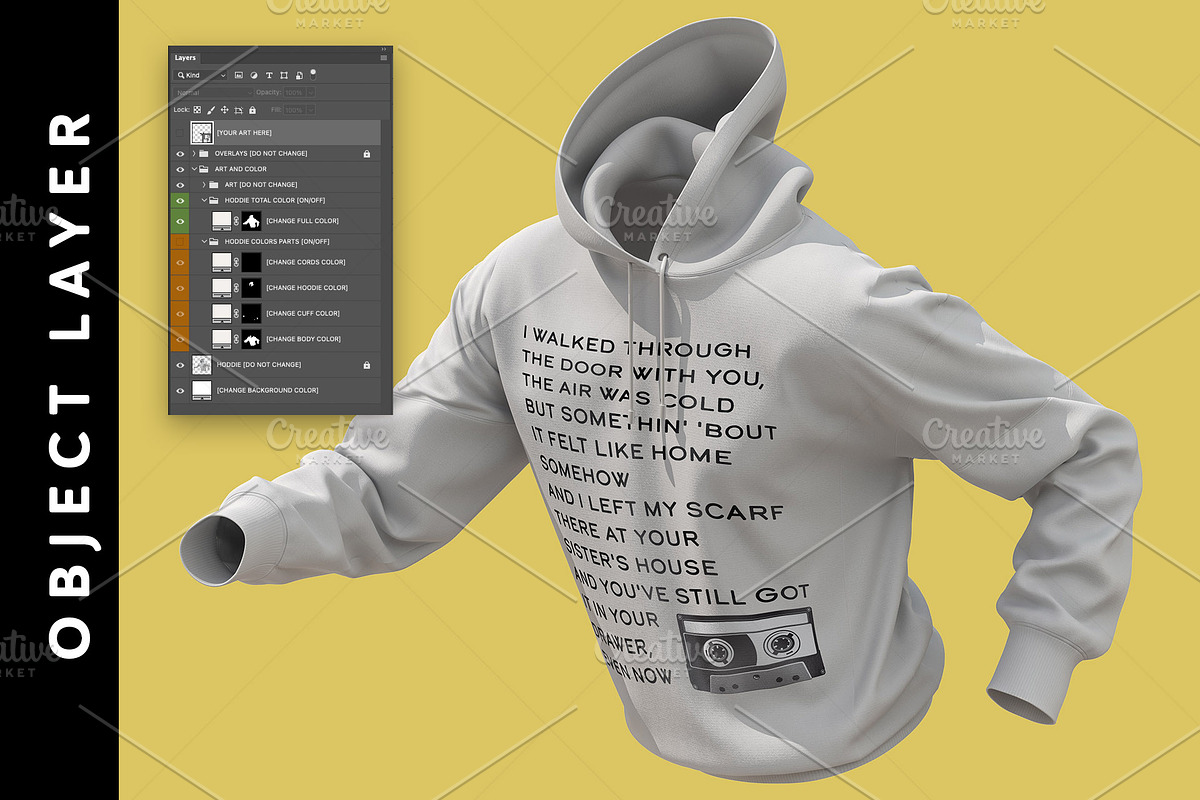Click folder icon of ART AND COLOR group
1200x800 pixels.
(204, 169)
